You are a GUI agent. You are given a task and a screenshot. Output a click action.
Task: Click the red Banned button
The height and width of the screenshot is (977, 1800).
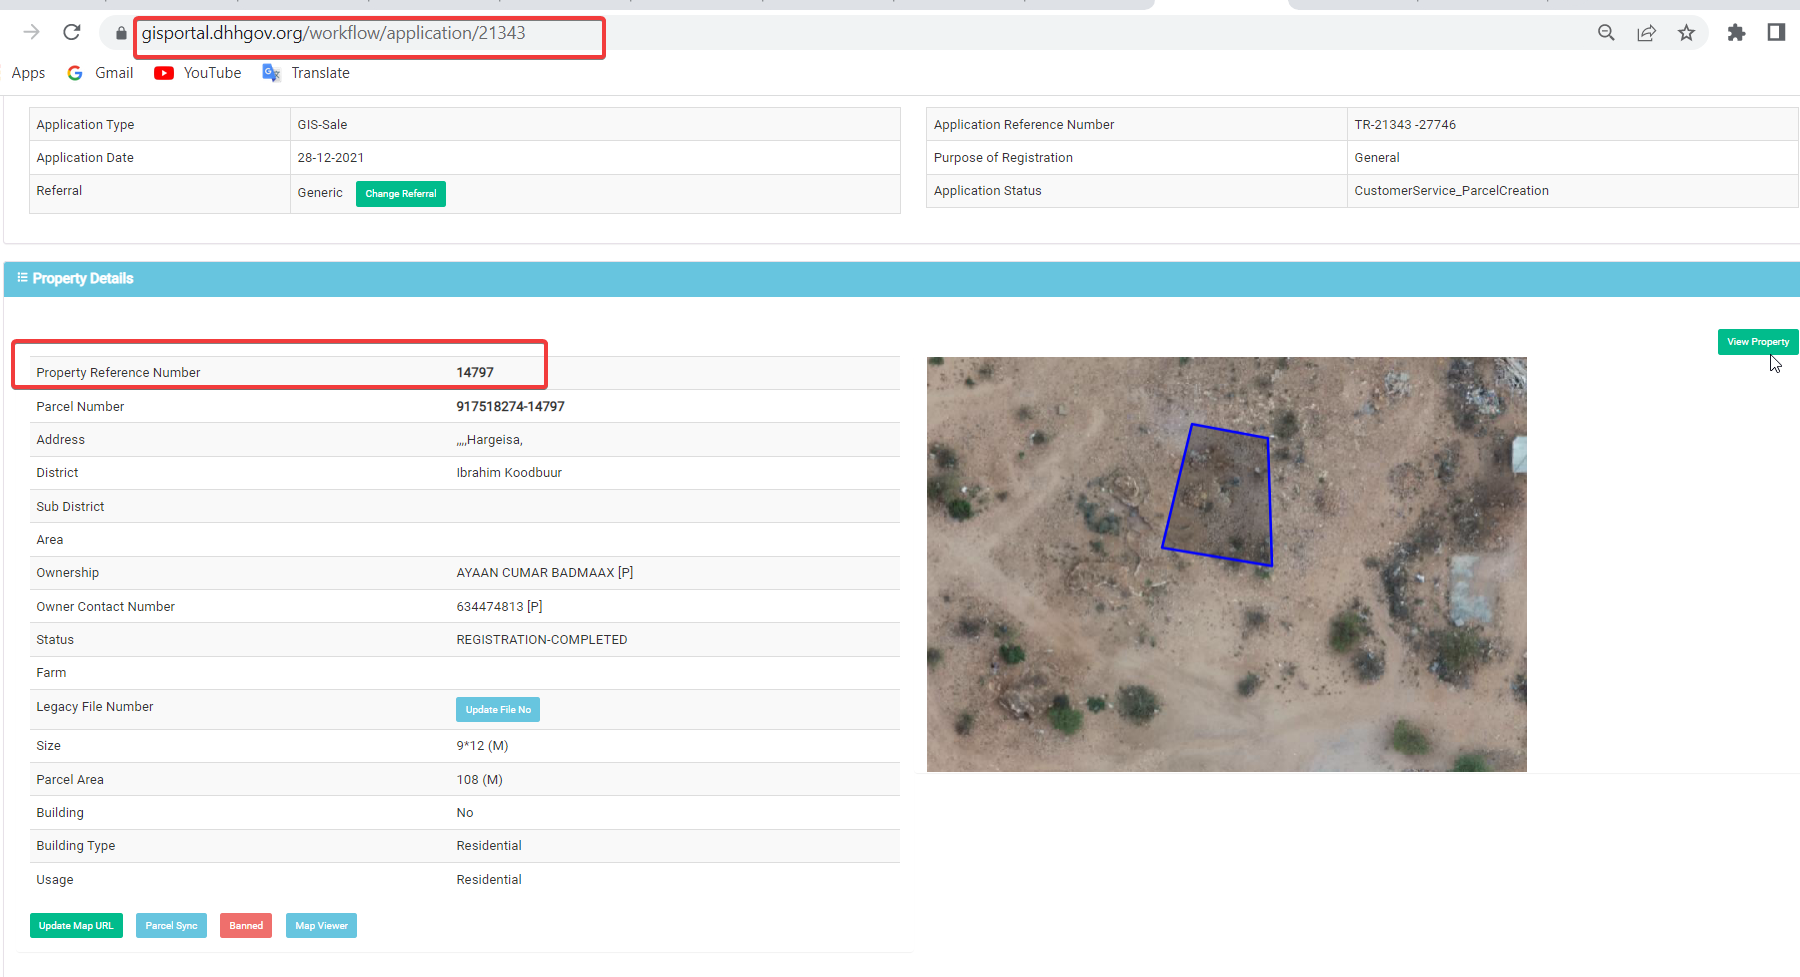(246, 926)
